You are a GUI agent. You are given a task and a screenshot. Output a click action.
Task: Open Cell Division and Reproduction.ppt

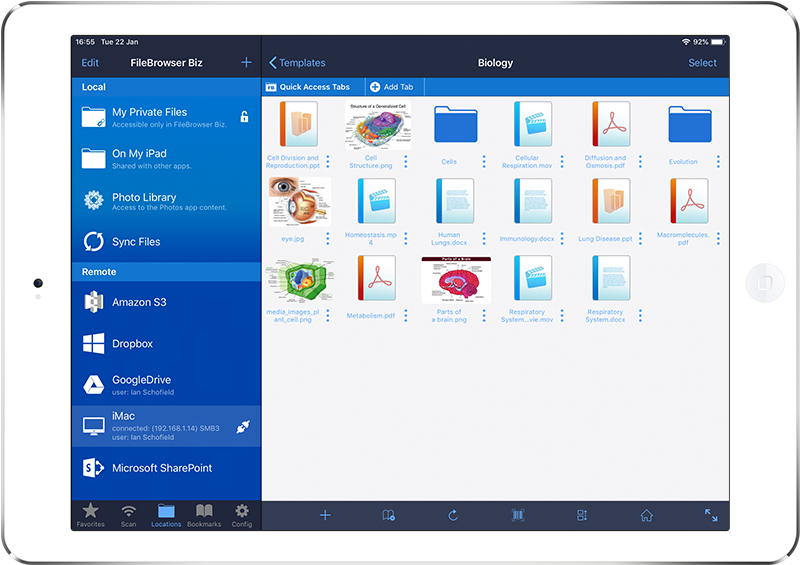click(x=298, y=124)
